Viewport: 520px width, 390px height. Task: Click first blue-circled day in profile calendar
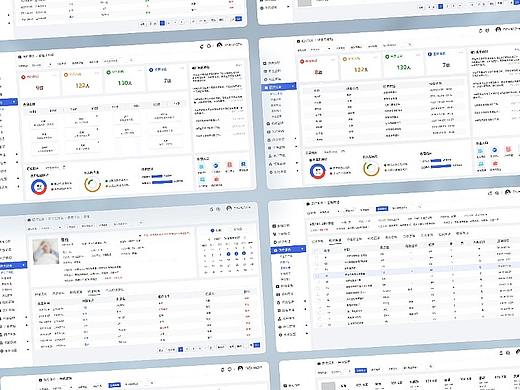228,254
